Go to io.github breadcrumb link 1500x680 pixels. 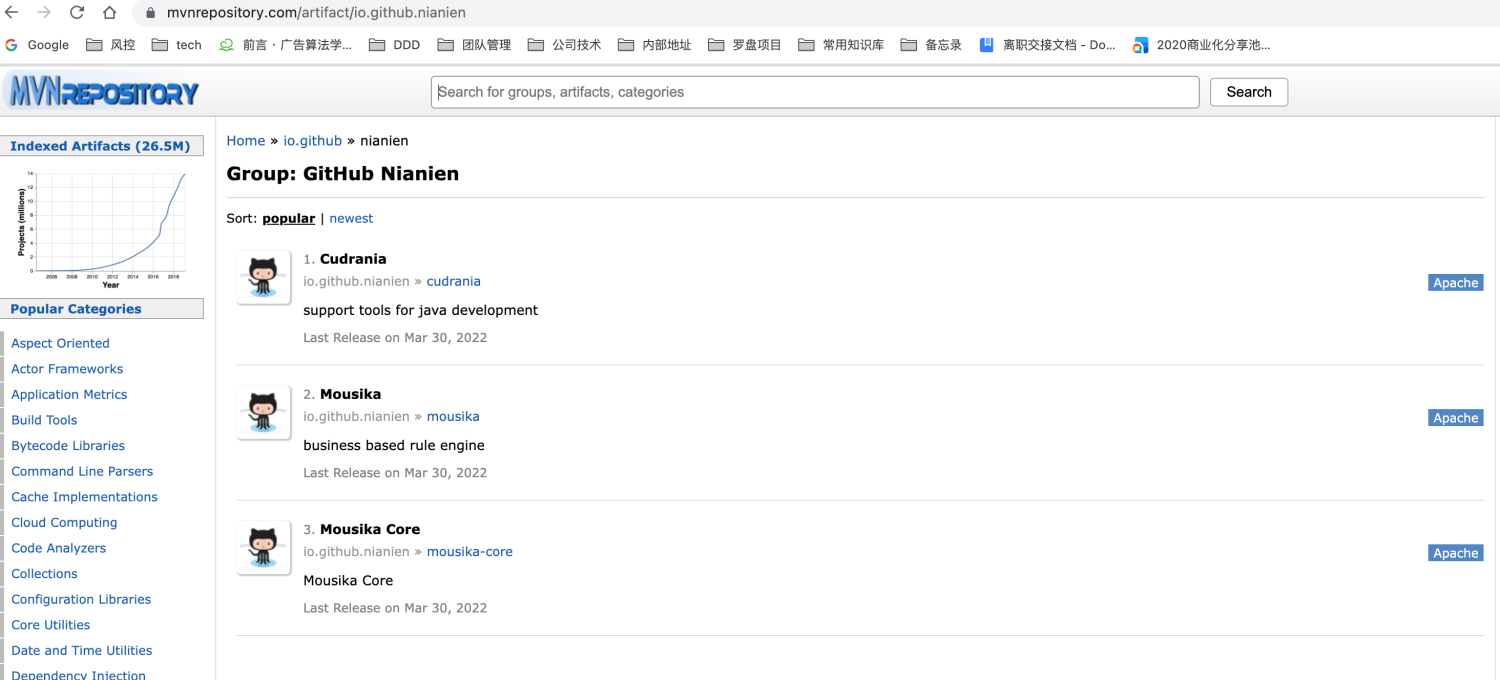click(312, 141)
